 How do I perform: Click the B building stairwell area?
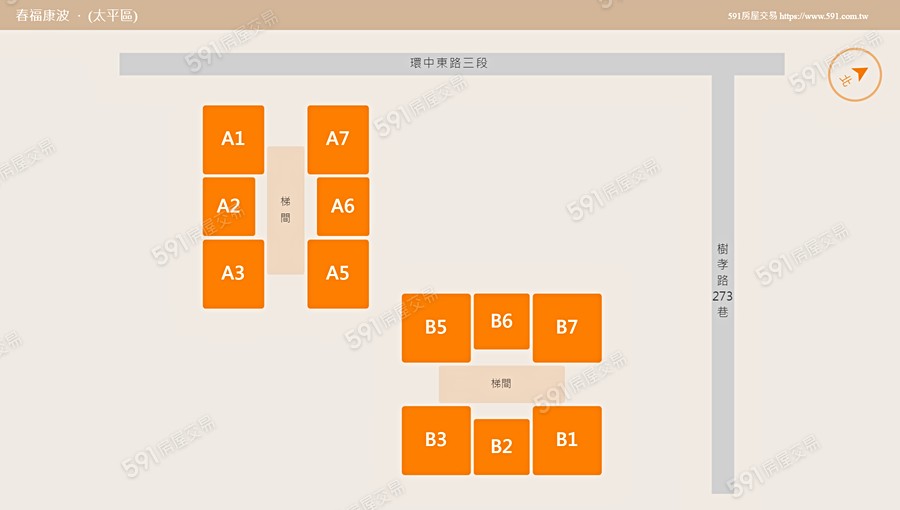pyautogui.click(x=501, y=384)
